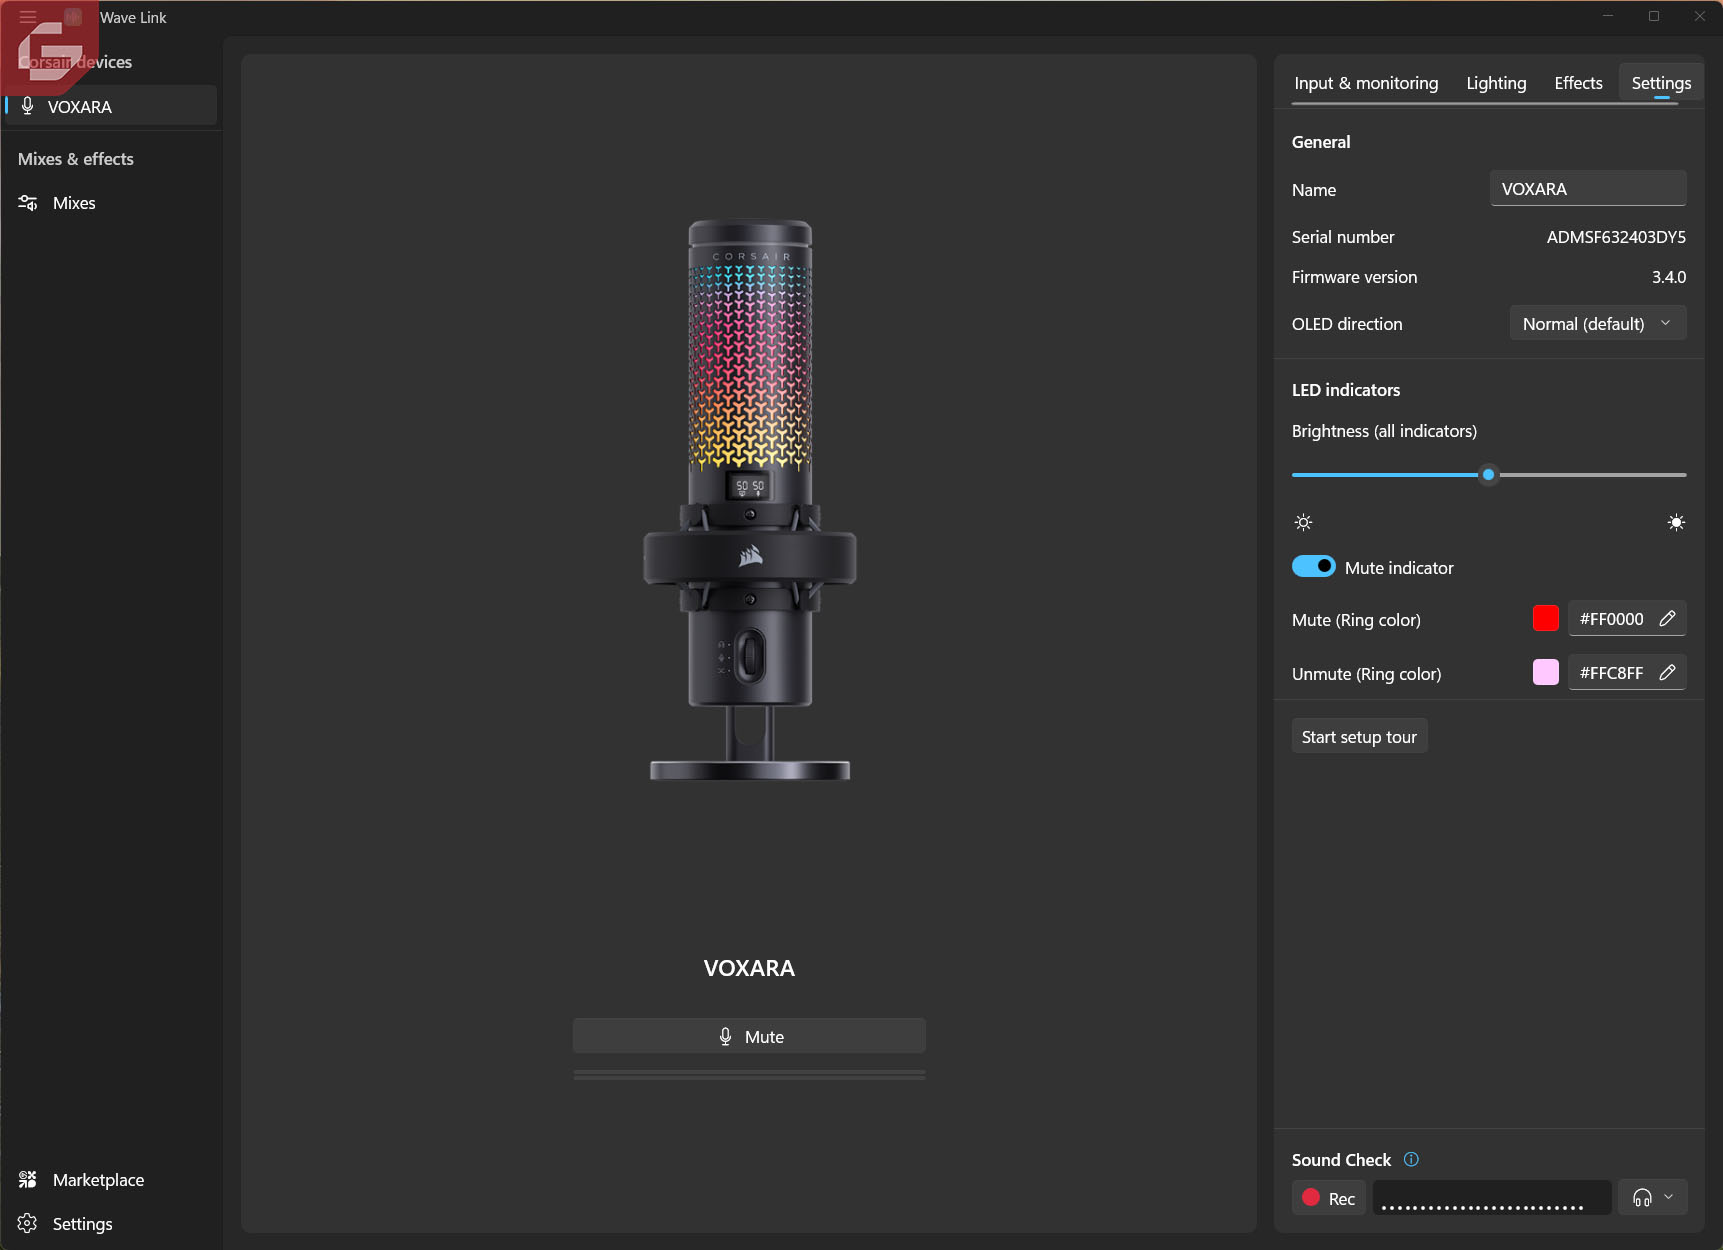Select the Settings tab in device panel
This screenshot has width=1723, height=1250.
[x=1661, y=83]
